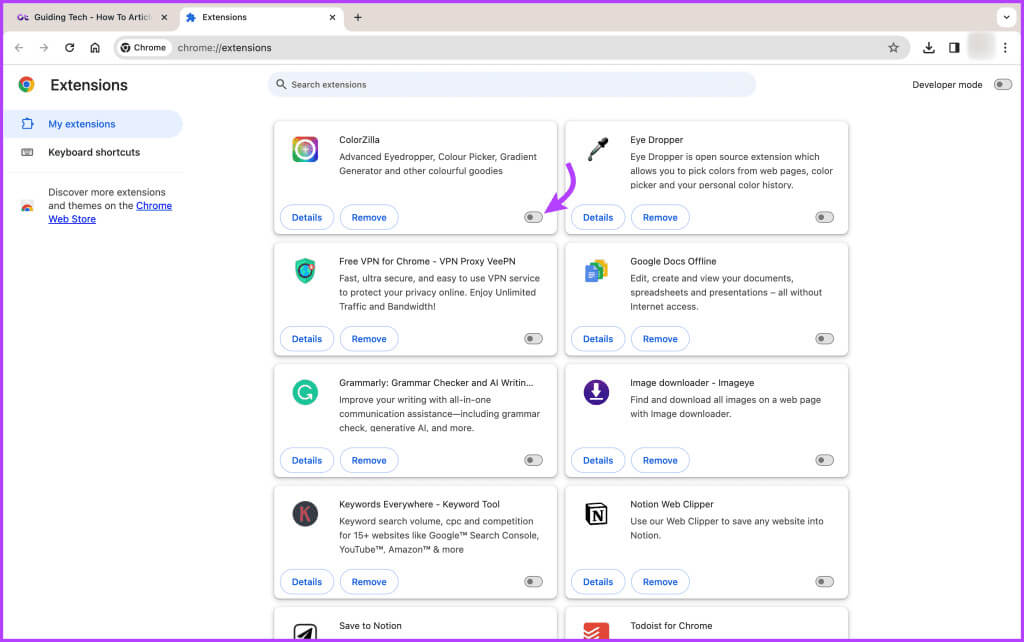Viewport: 1024px width, 642px height.
Task: Switch on Notion Web Clipper toggle
Action: (825, 582)
